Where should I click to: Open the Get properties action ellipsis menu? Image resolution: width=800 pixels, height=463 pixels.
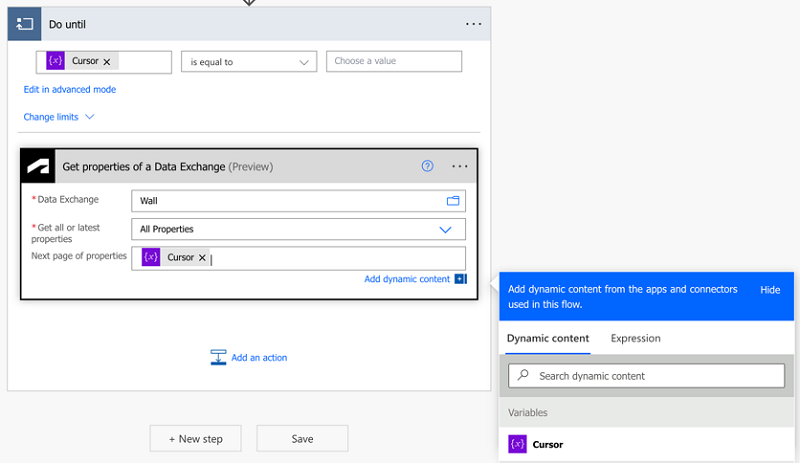[460, 166]
